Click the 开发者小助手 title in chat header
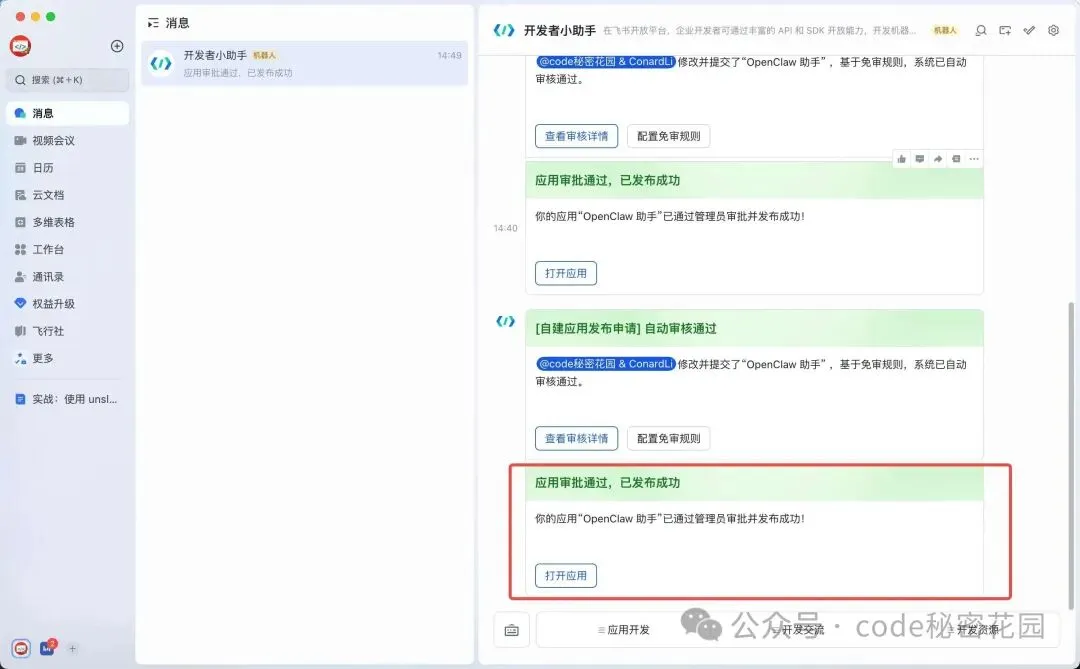Viewport: 1080px width, 669px height. 559,30
